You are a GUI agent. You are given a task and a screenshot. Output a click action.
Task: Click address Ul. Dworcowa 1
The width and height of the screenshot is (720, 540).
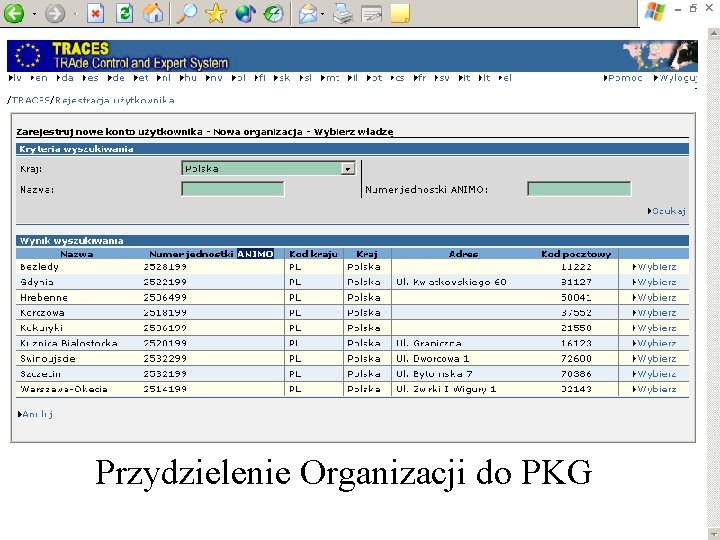pos(432,359)
